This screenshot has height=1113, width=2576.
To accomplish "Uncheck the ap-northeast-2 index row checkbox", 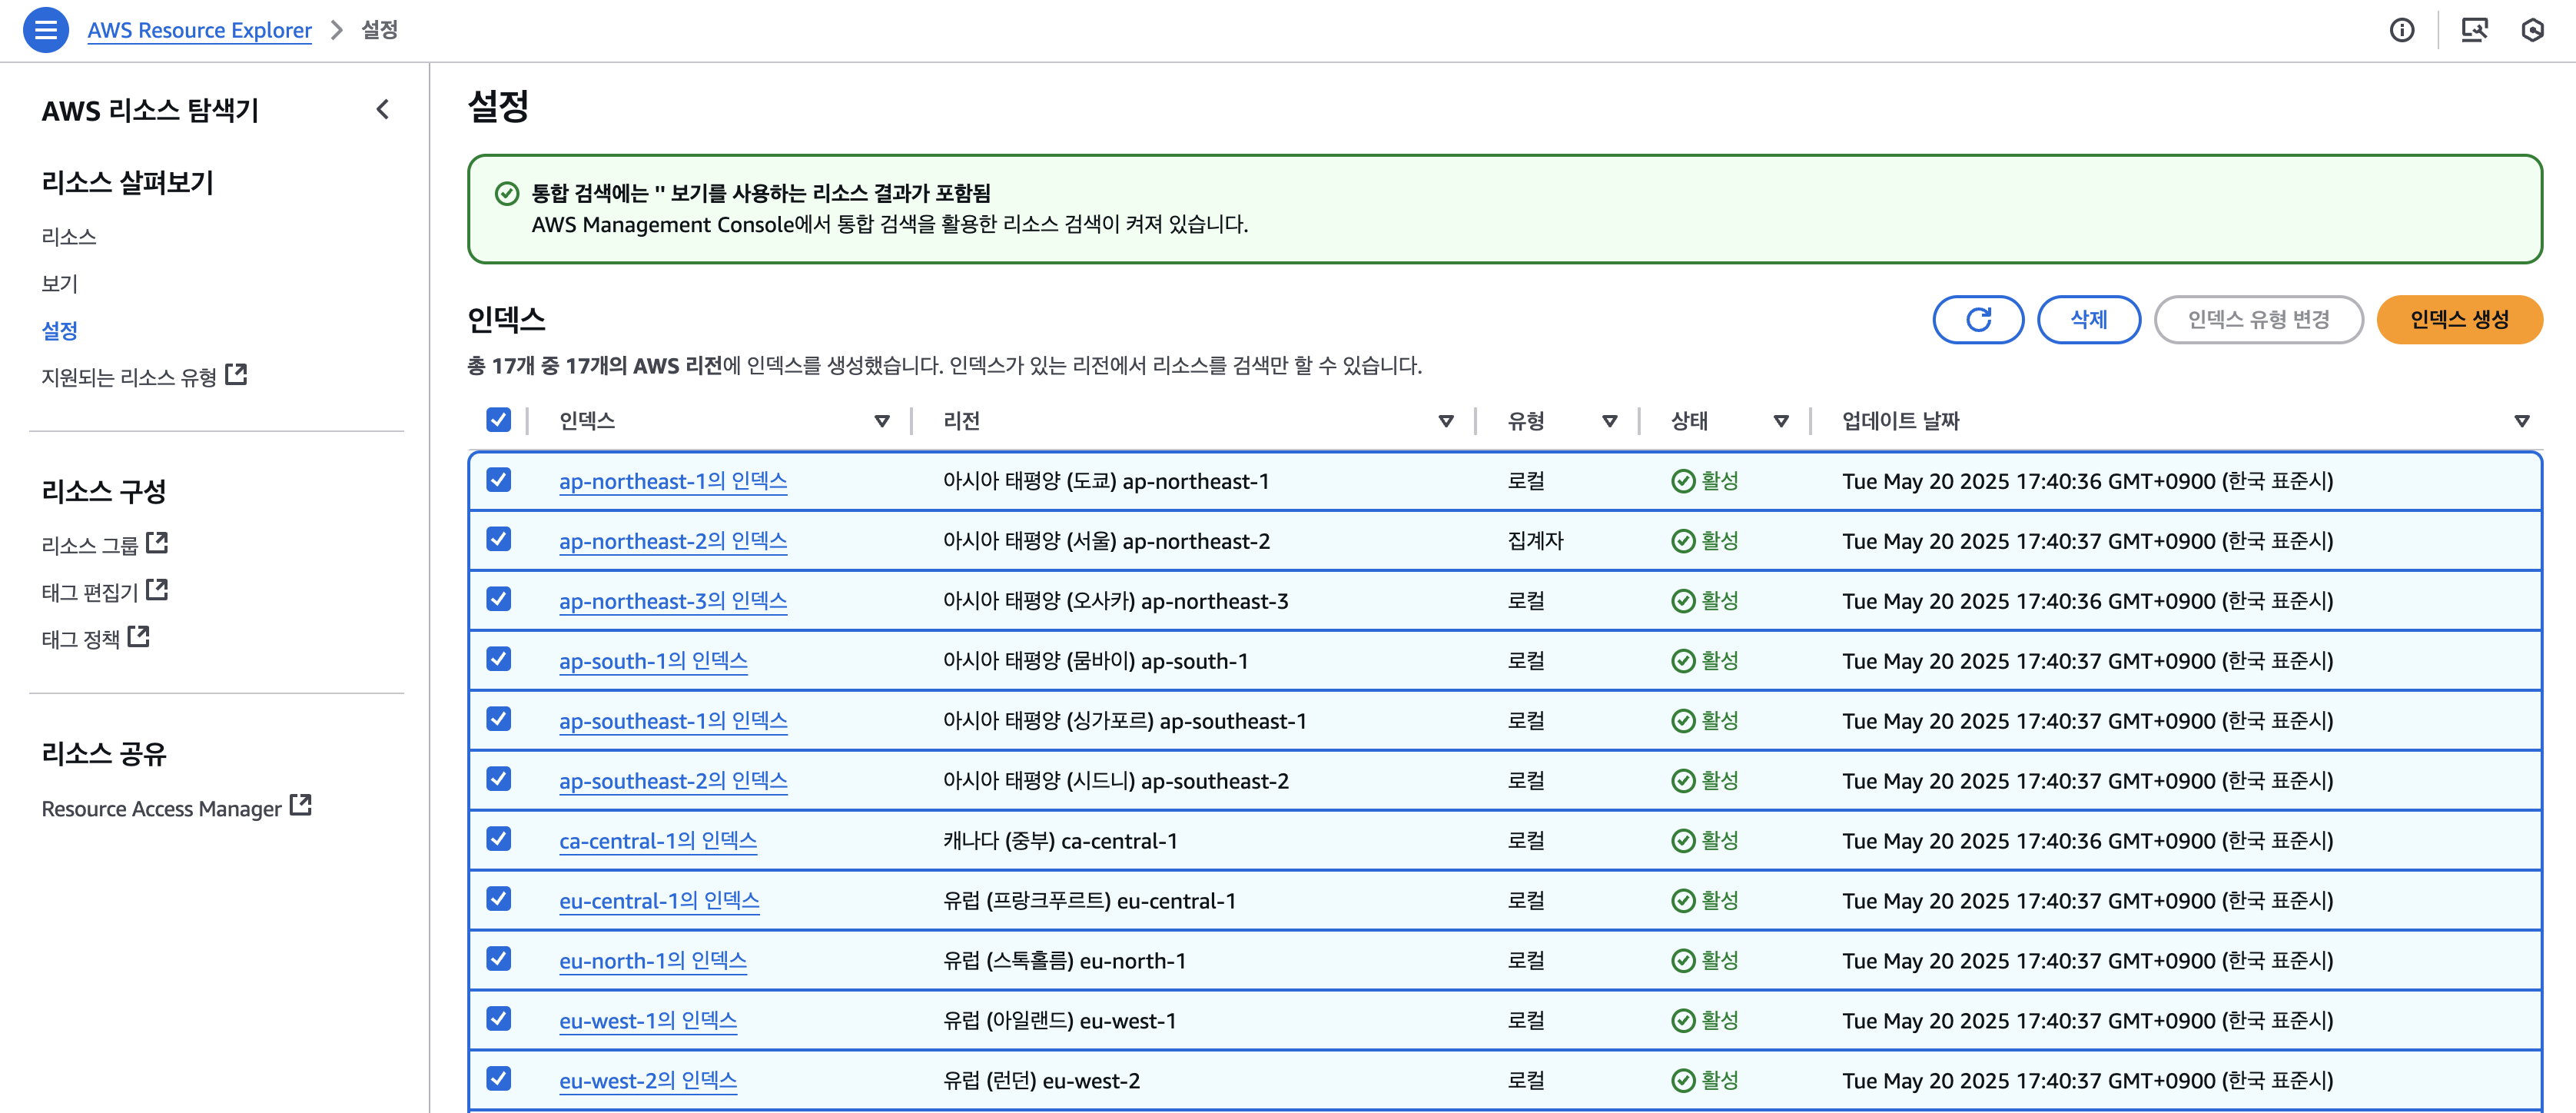I will (x=498, y=540).
